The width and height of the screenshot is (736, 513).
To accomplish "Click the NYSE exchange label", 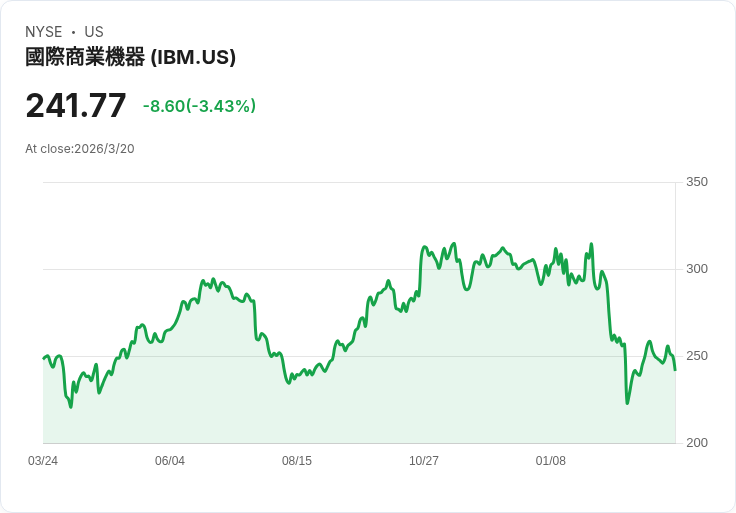I will pos(44,32).
